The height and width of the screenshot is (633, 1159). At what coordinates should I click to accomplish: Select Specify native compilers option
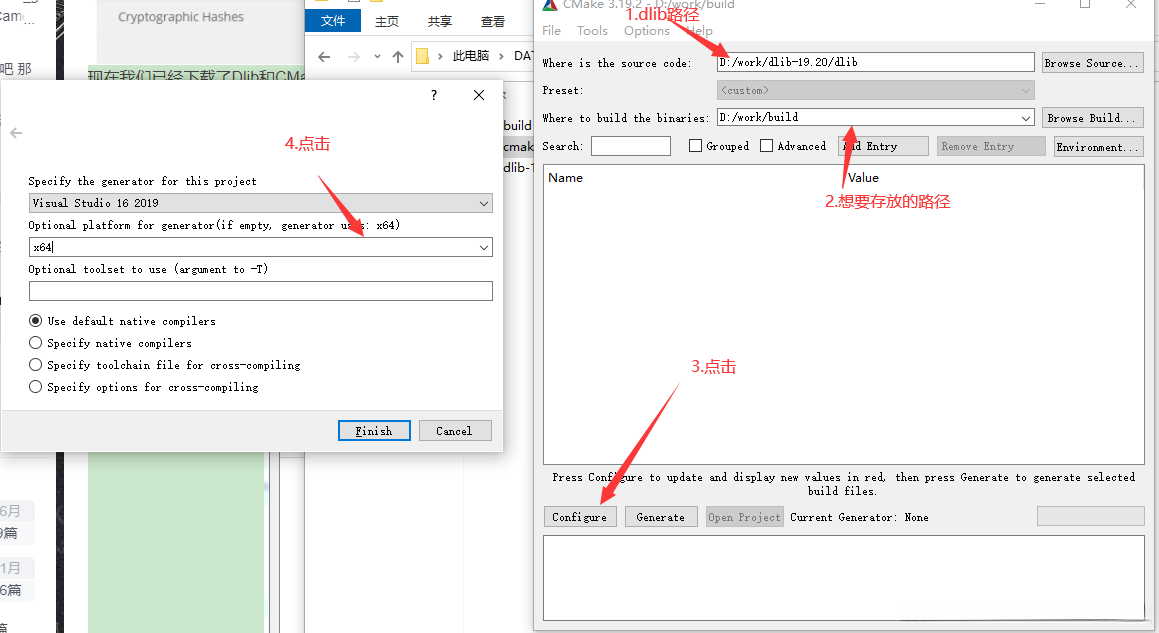(x=35, y=343)
